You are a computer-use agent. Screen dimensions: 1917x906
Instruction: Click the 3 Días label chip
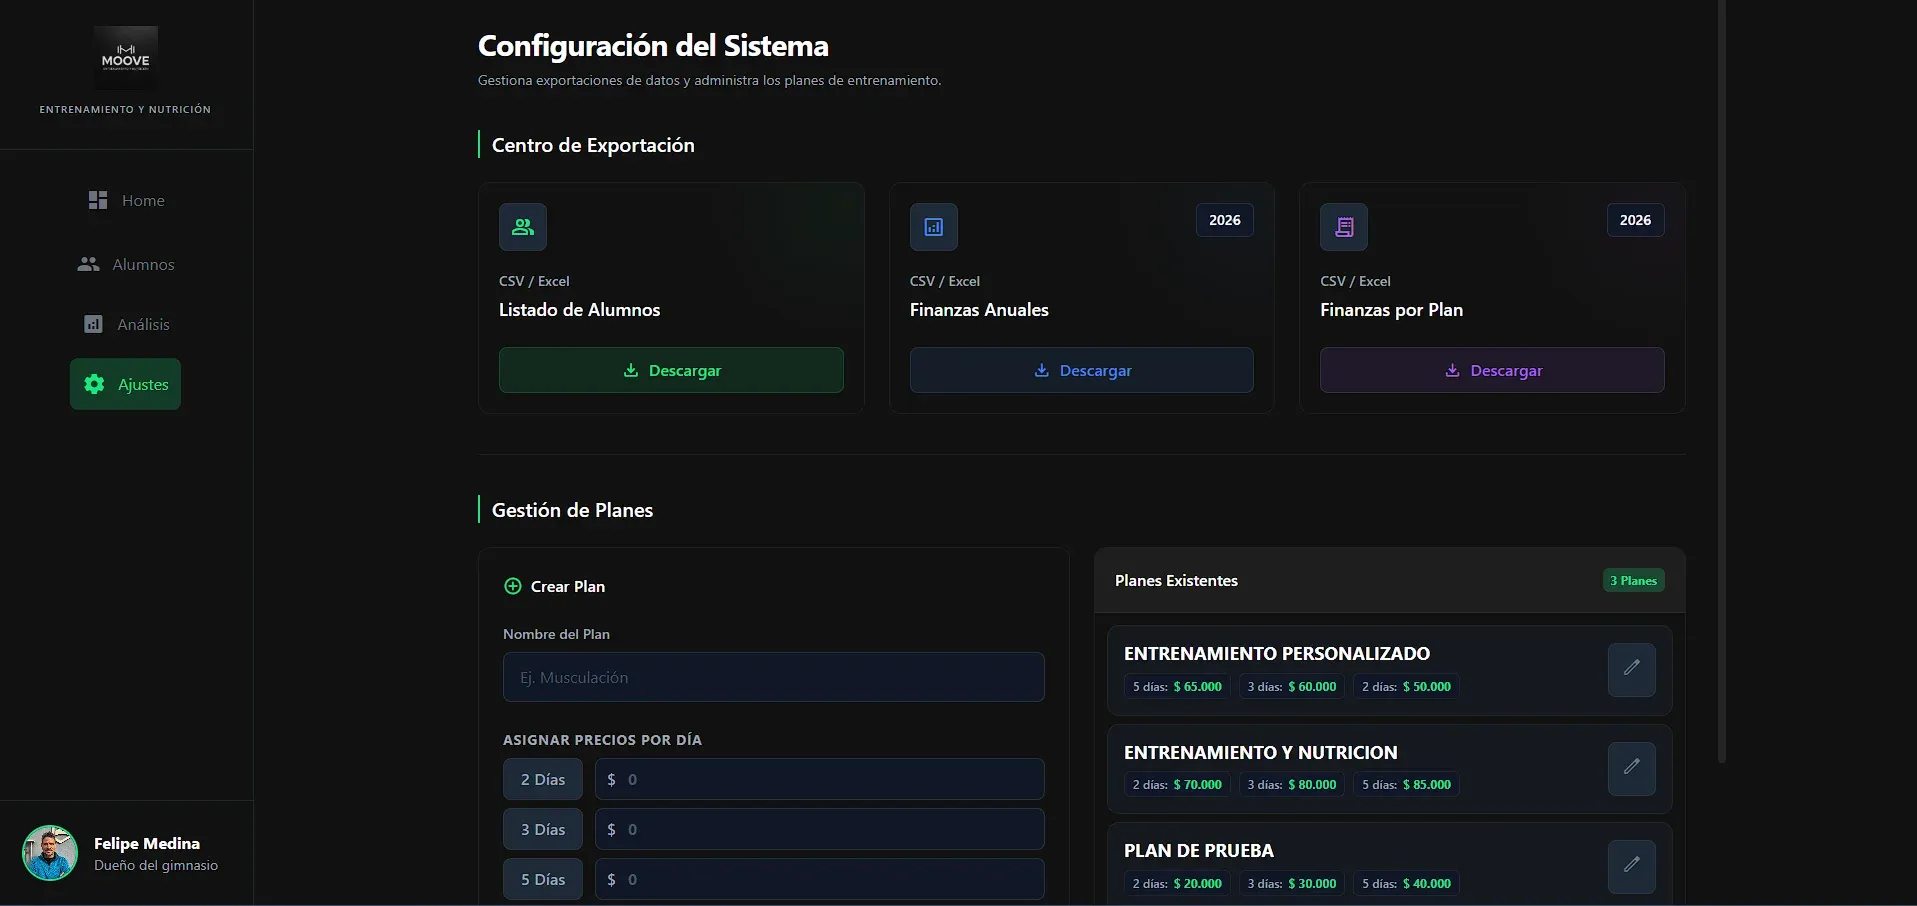[543, 829]
